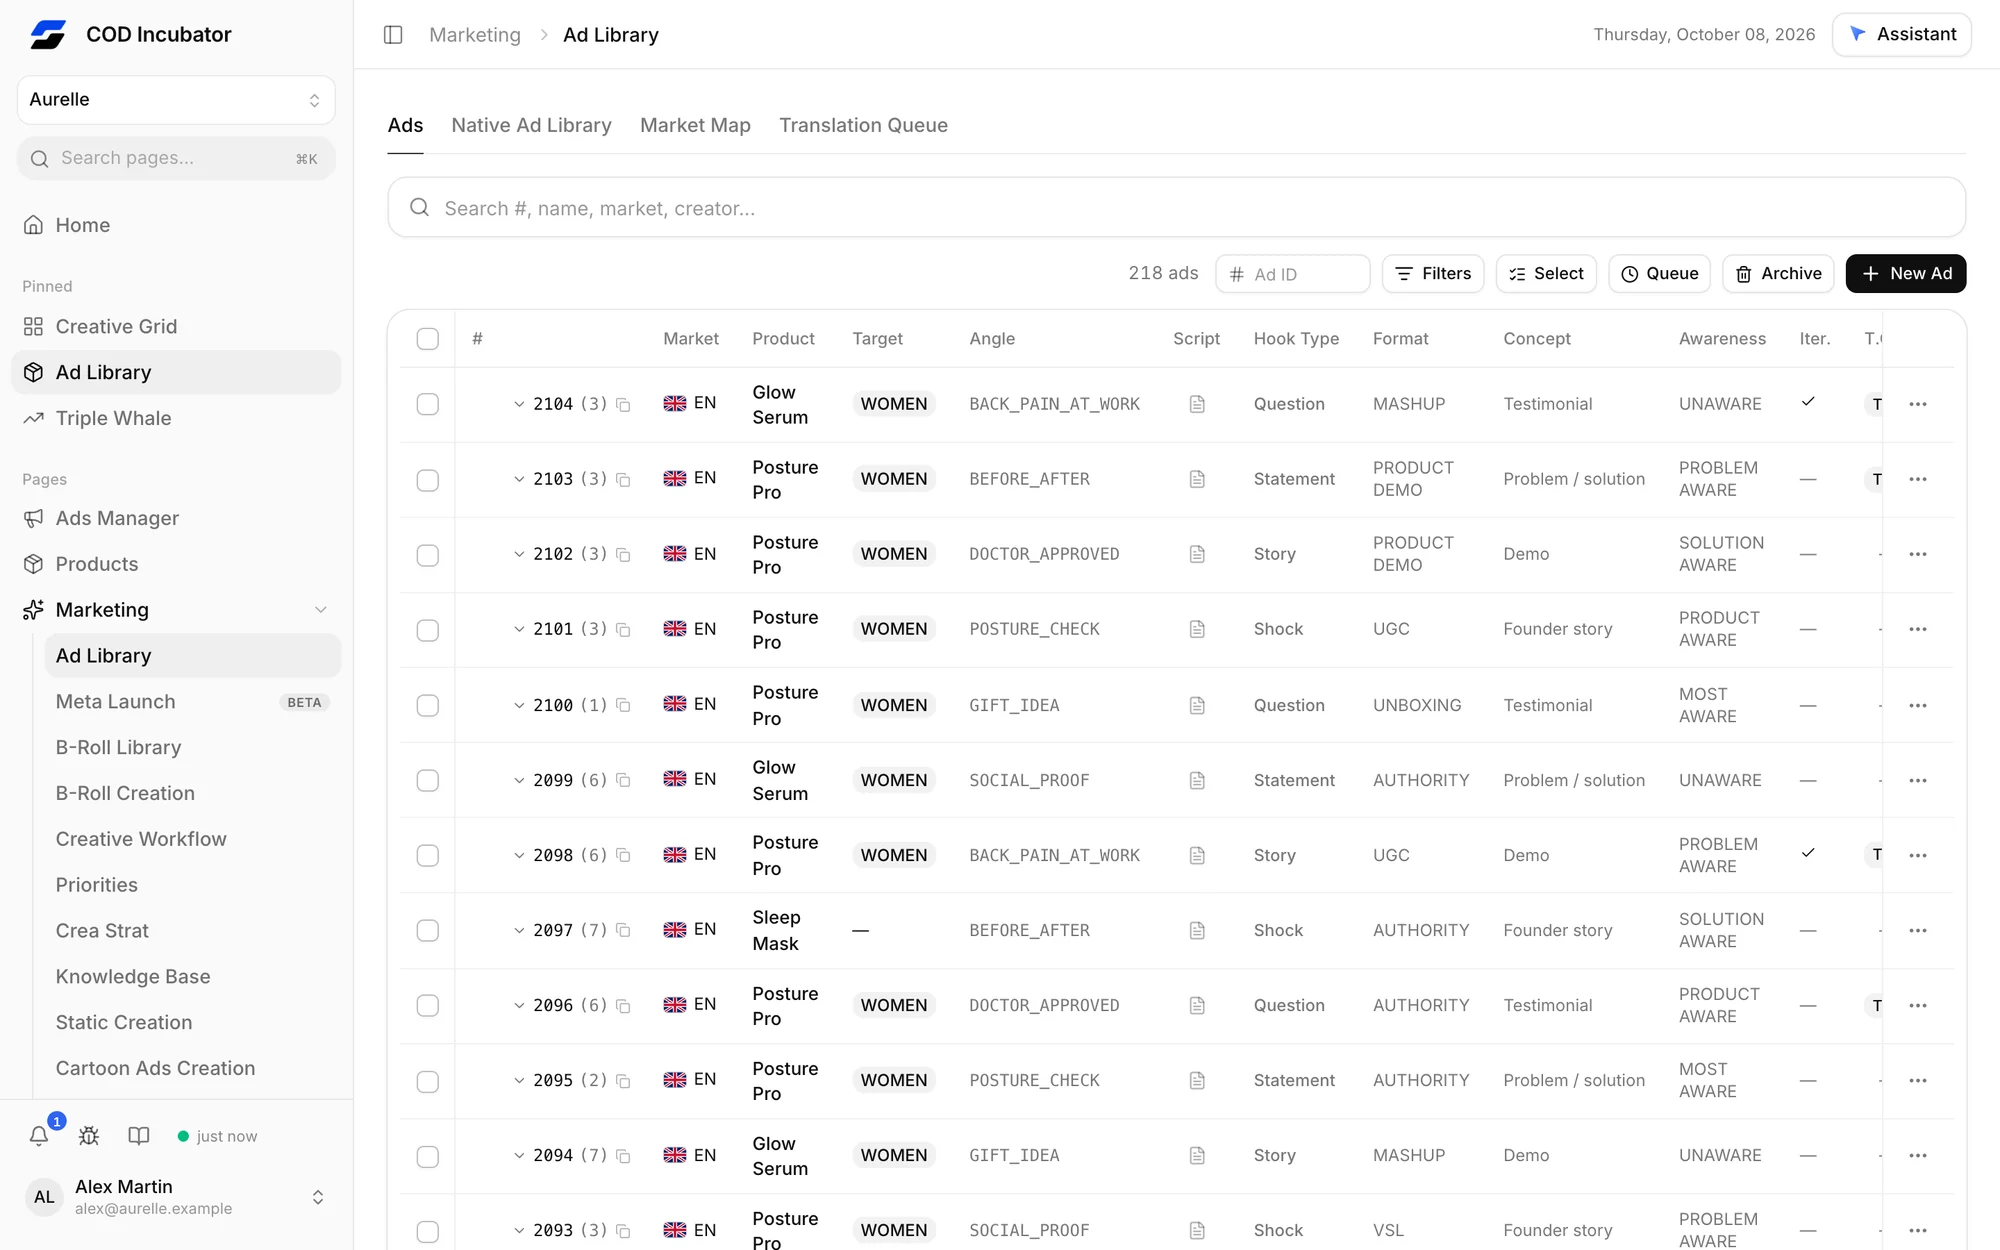Screen dimensions: 2000x1250
Task: Toggle the select-all header checkbox
Action: point(427,339)
